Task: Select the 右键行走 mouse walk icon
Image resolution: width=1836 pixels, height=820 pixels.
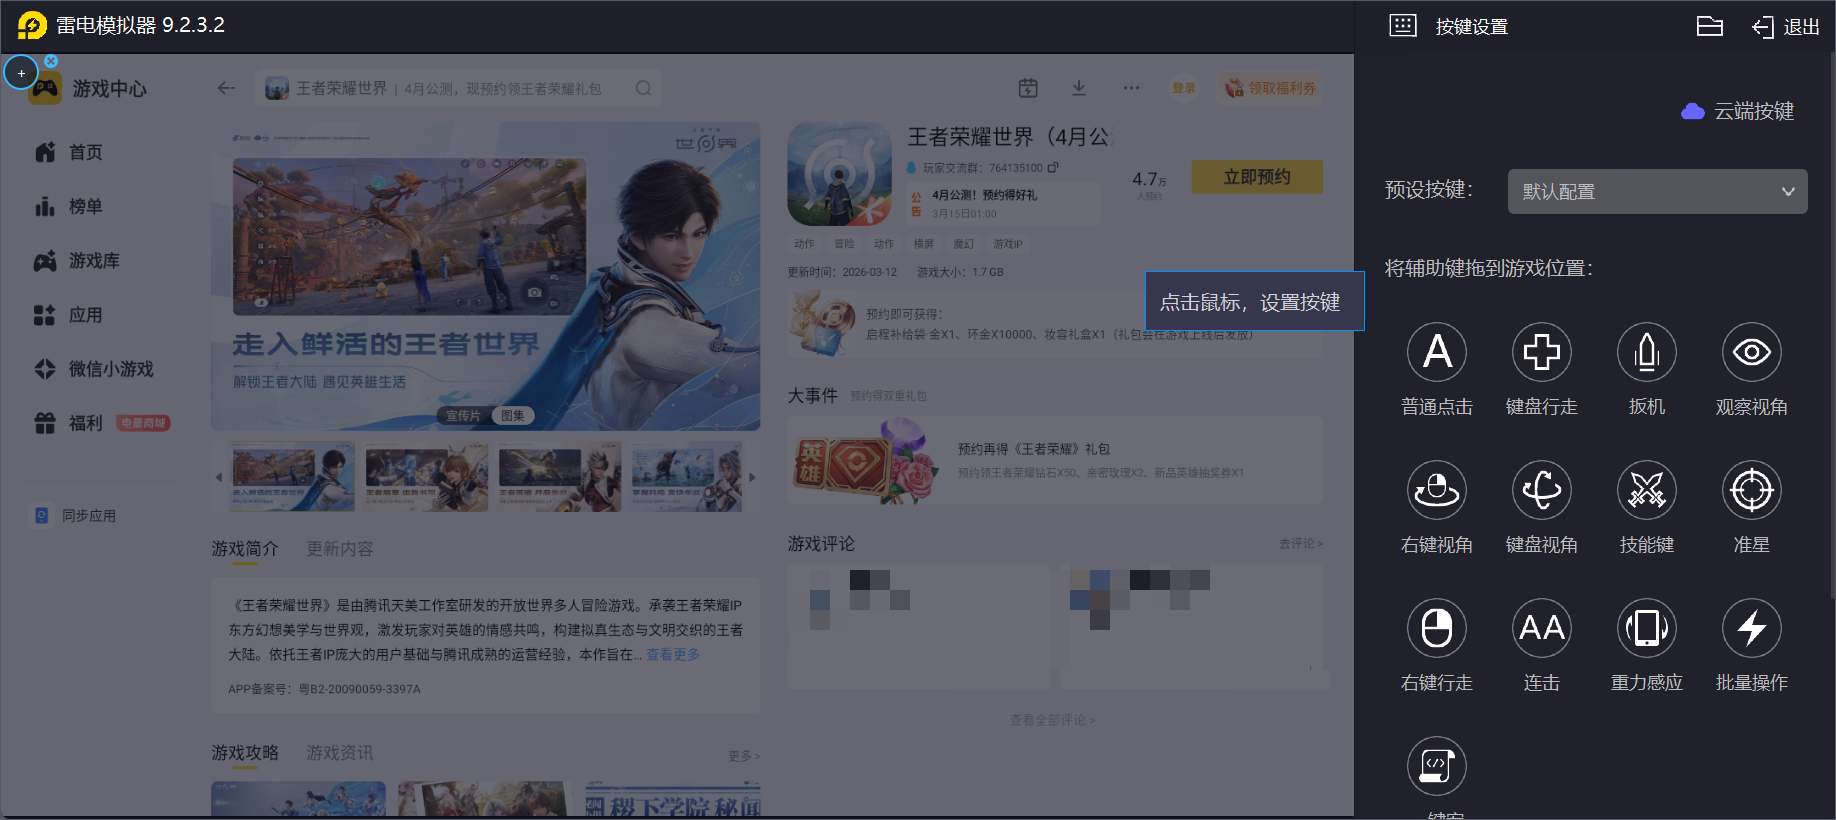Action: click(1437, 628)
